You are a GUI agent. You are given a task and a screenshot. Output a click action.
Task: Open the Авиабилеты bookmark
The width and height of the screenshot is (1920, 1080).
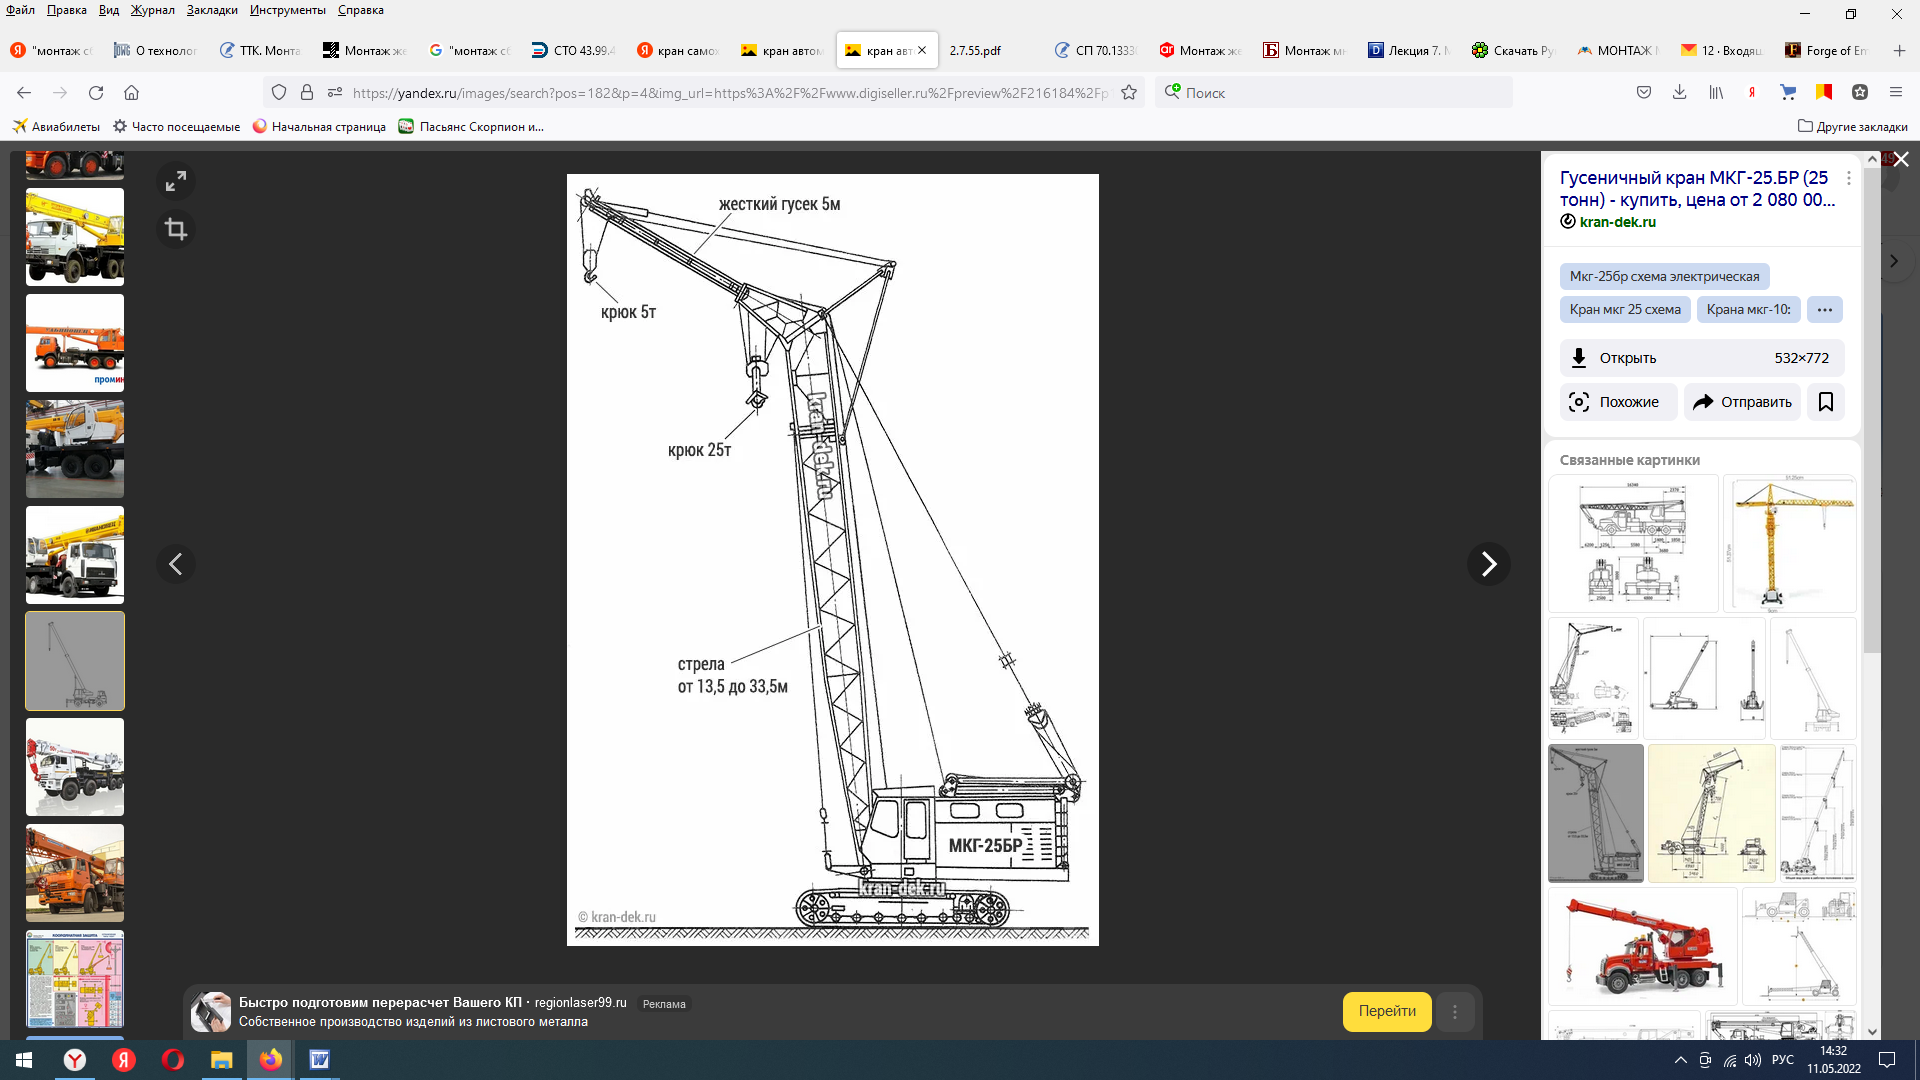point(56,127)
